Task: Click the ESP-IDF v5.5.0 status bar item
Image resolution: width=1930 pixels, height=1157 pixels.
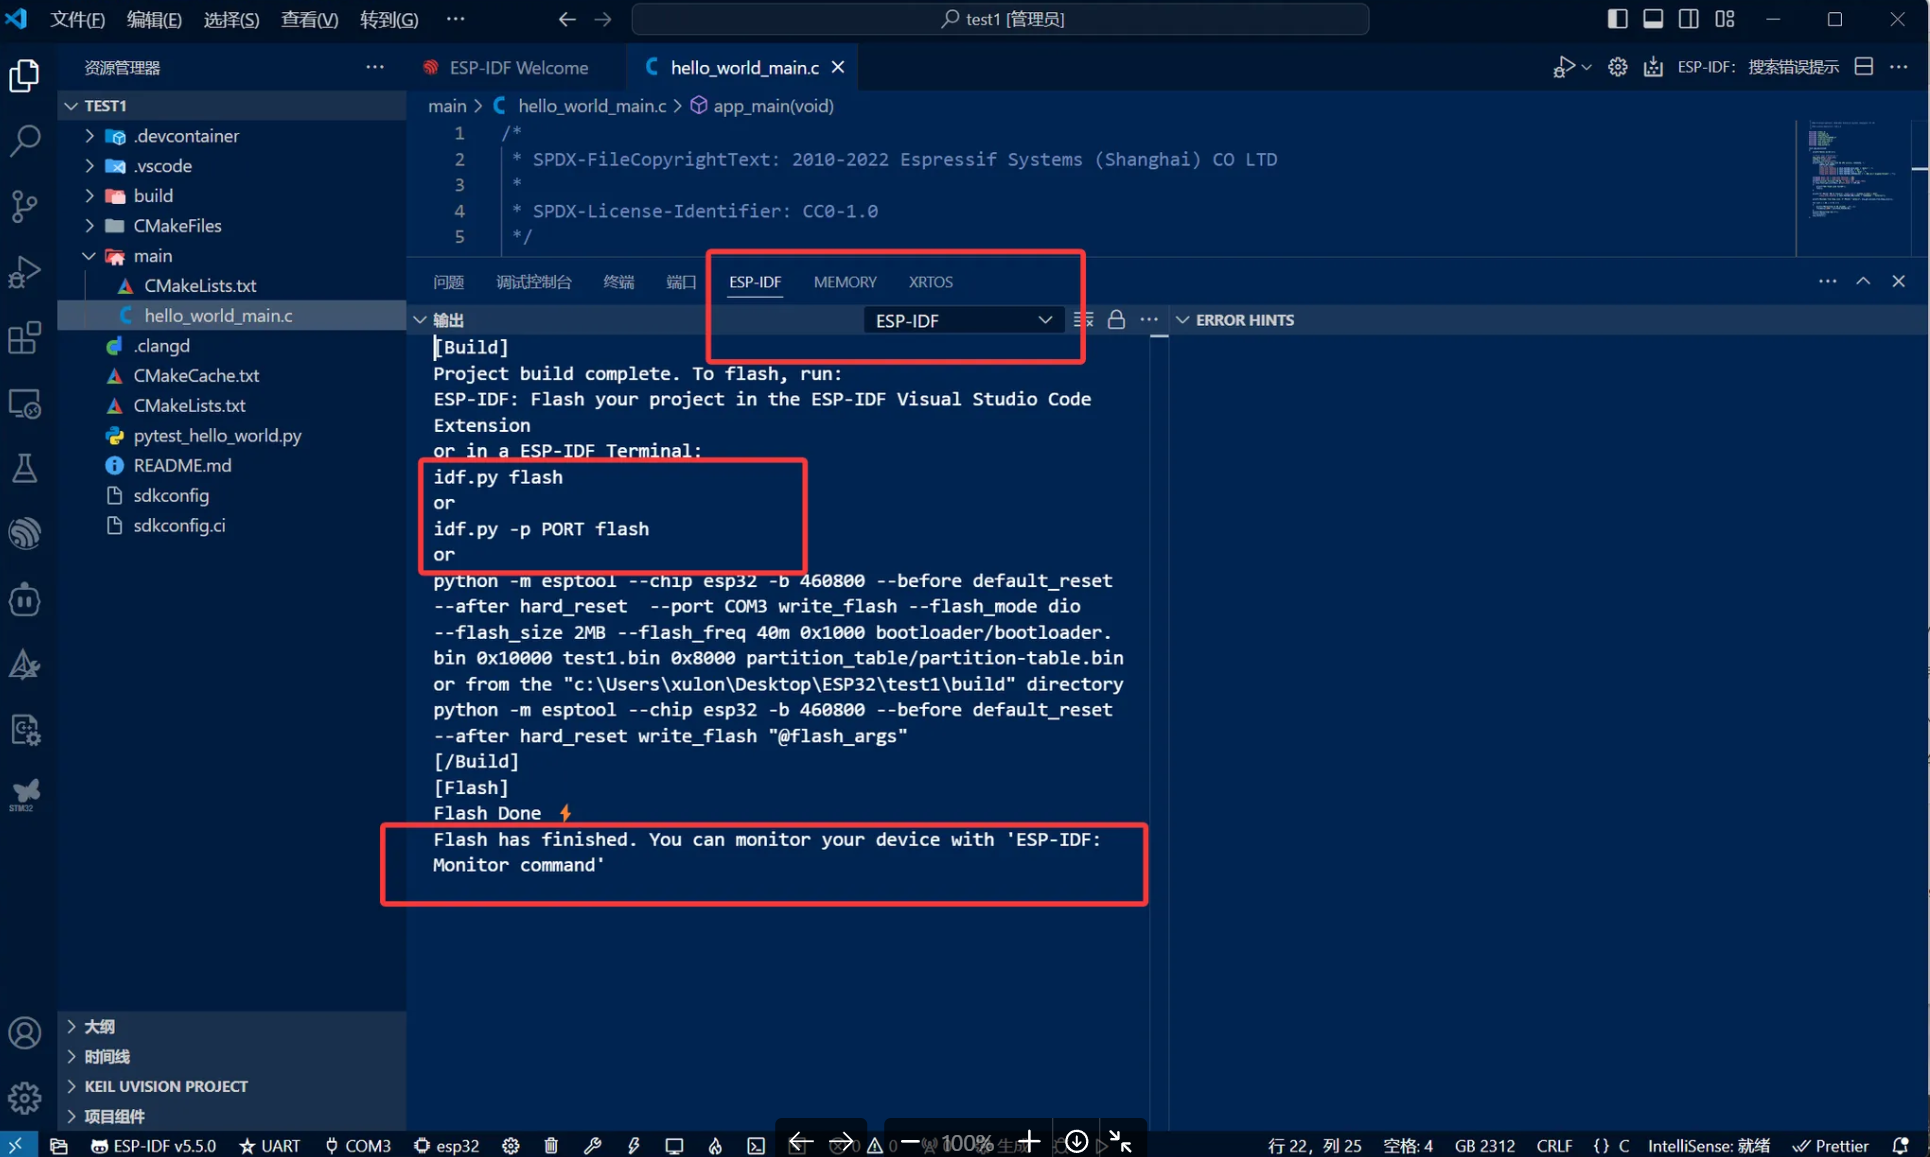Action: coord(153,1145)
